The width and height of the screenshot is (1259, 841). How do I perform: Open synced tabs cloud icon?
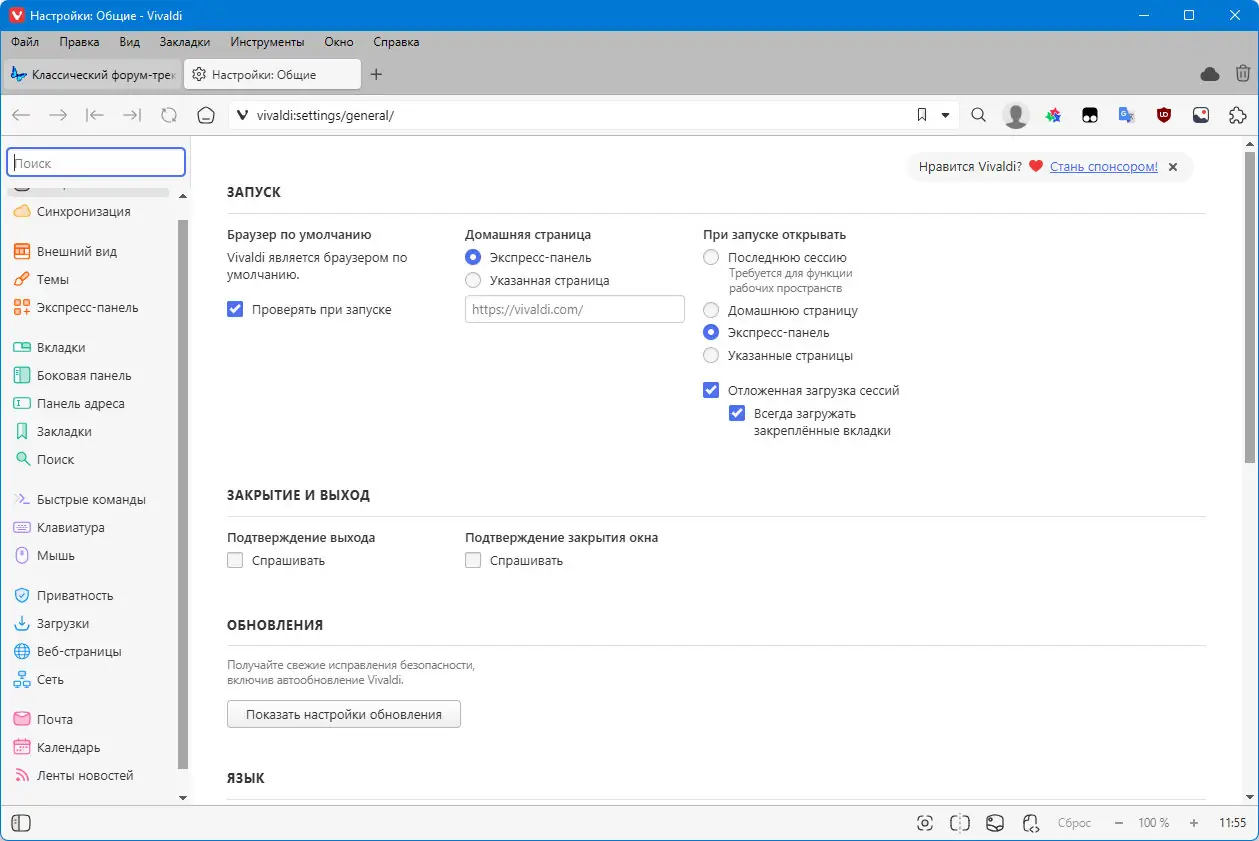[1209, 74]
